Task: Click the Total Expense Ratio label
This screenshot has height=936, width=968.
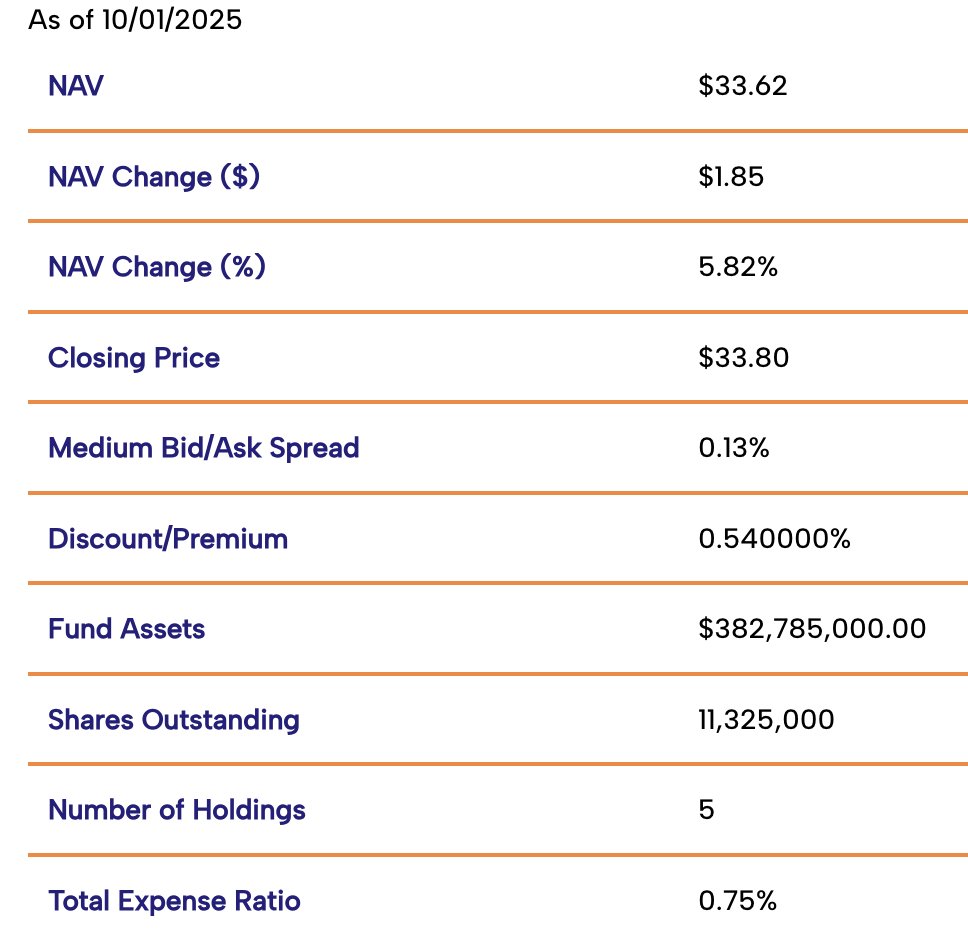Action: 174,901
